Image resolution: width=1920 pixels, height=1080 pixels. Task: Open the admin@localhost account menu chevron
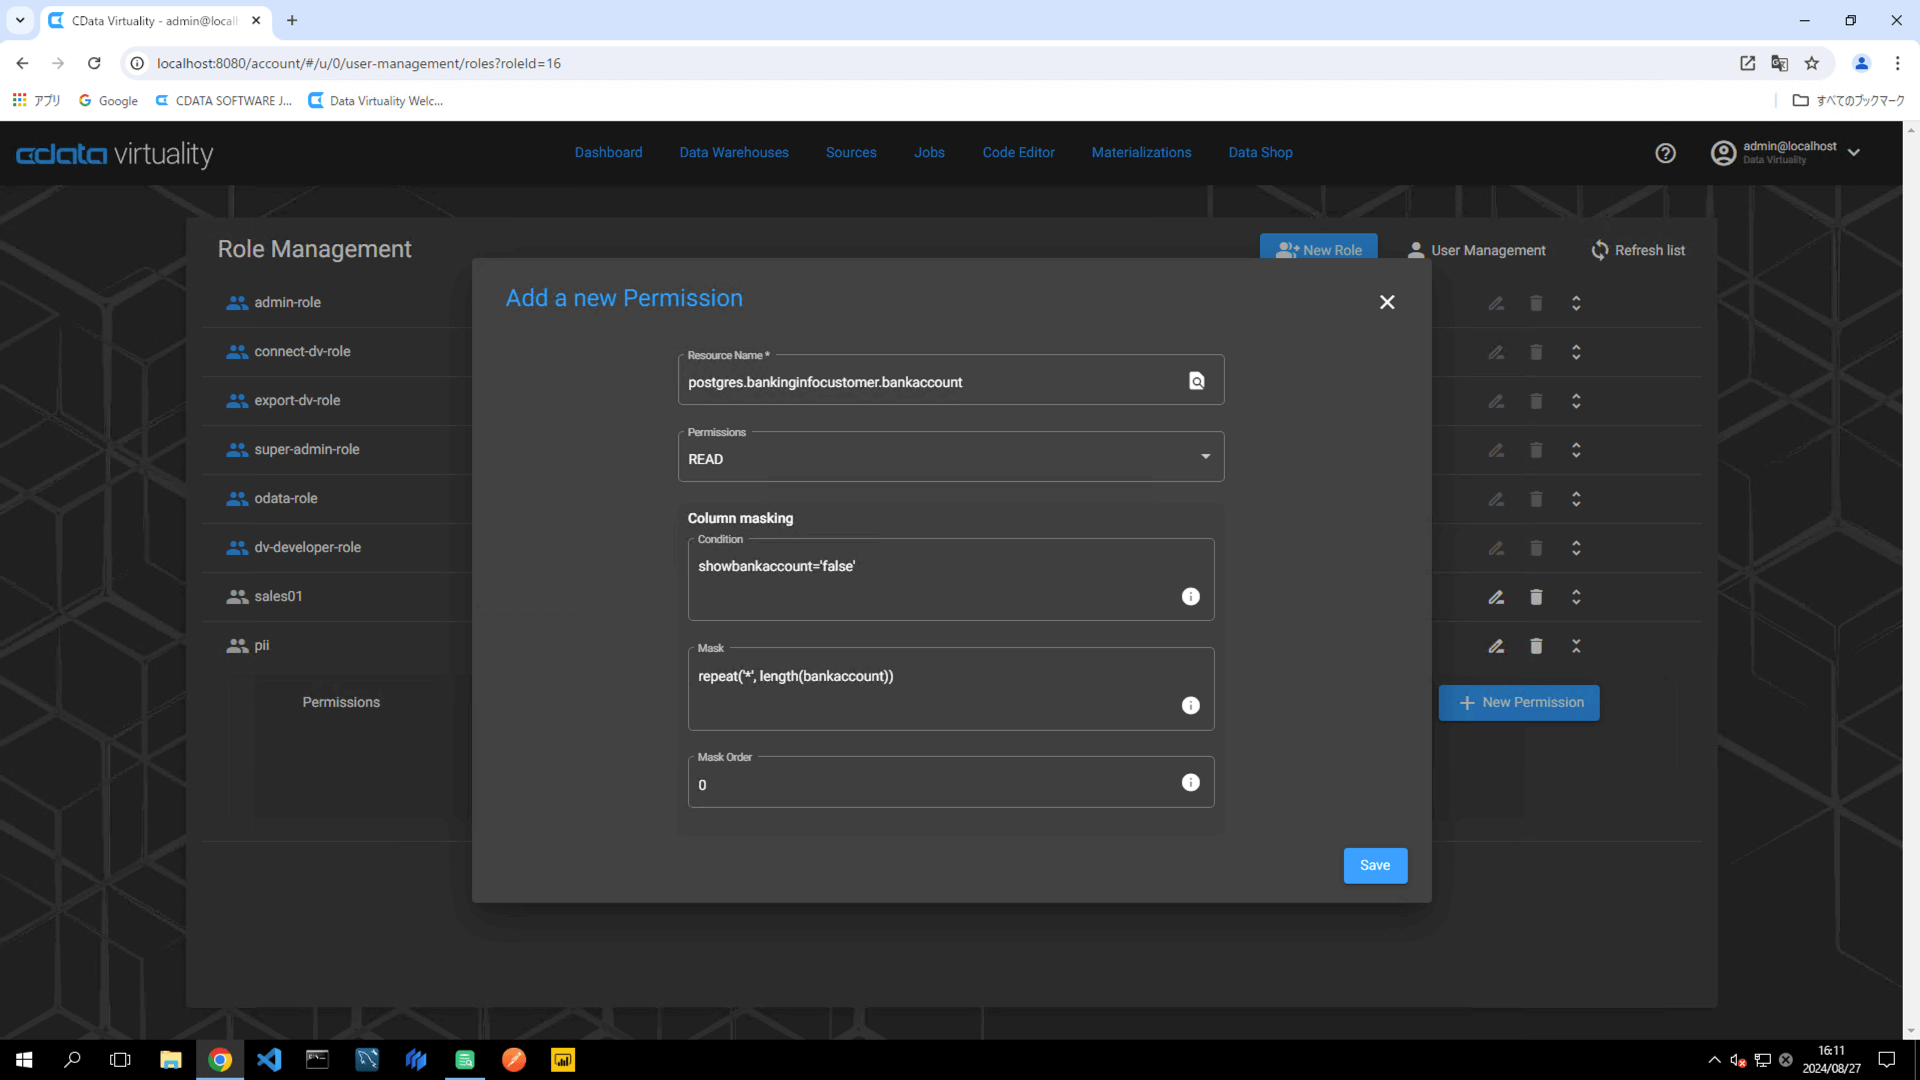tap(1854, 153)
